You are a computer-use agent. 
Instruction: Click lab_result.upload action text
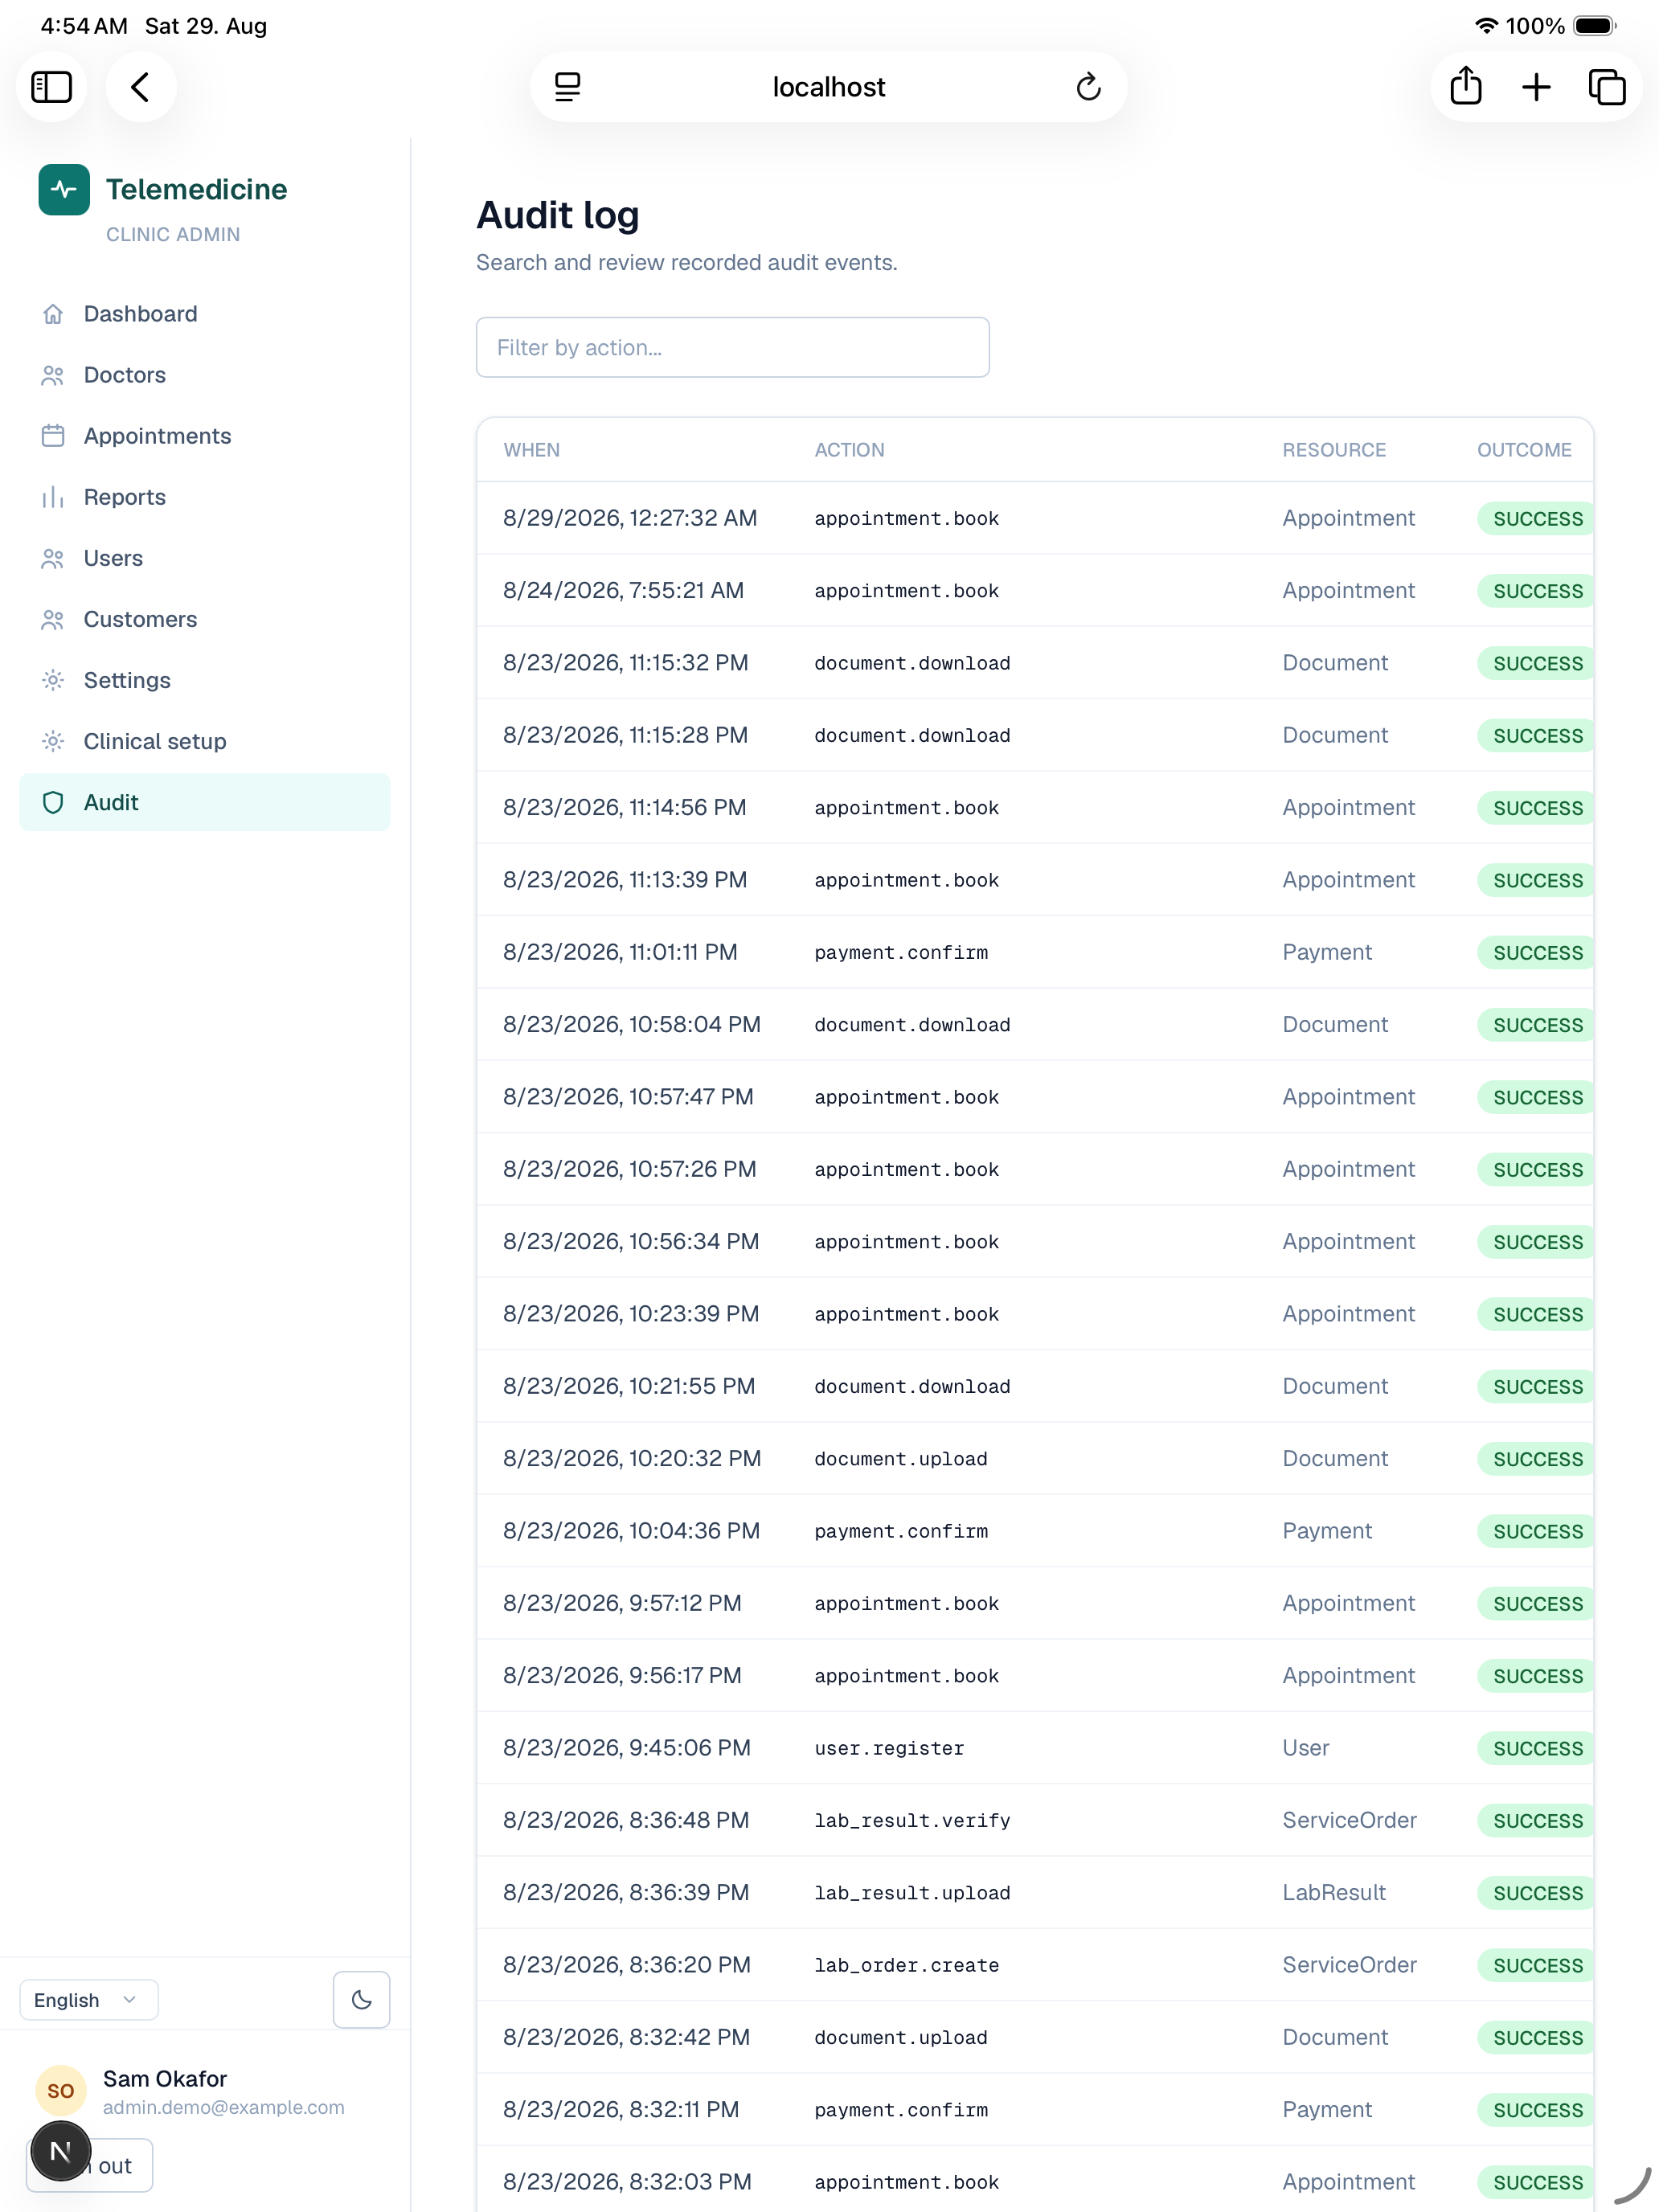pyautogui.click(x=912, y=1892)
